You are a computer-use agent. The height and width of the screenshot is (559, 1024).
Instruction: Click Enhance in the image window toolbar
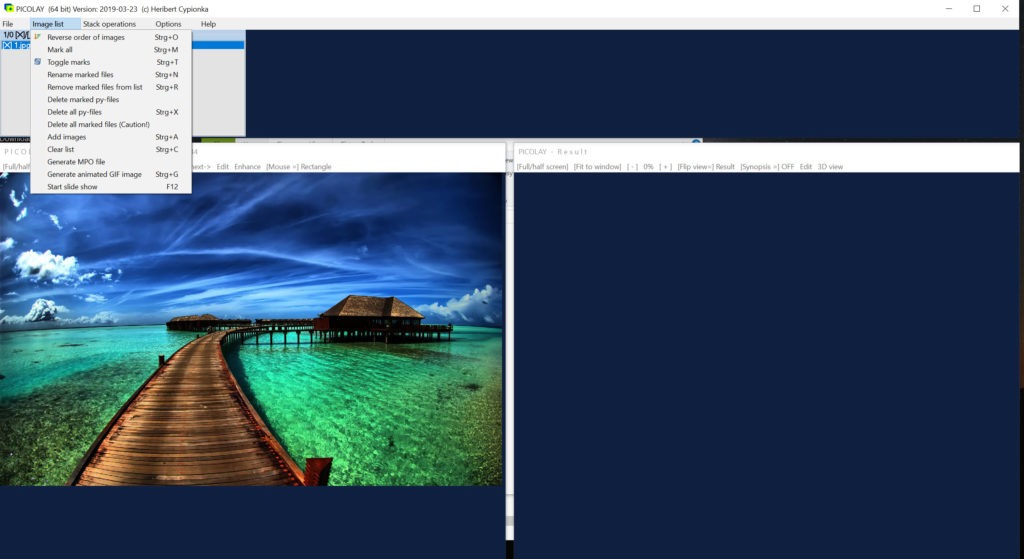pyautogui.click(x=248, y=167)
